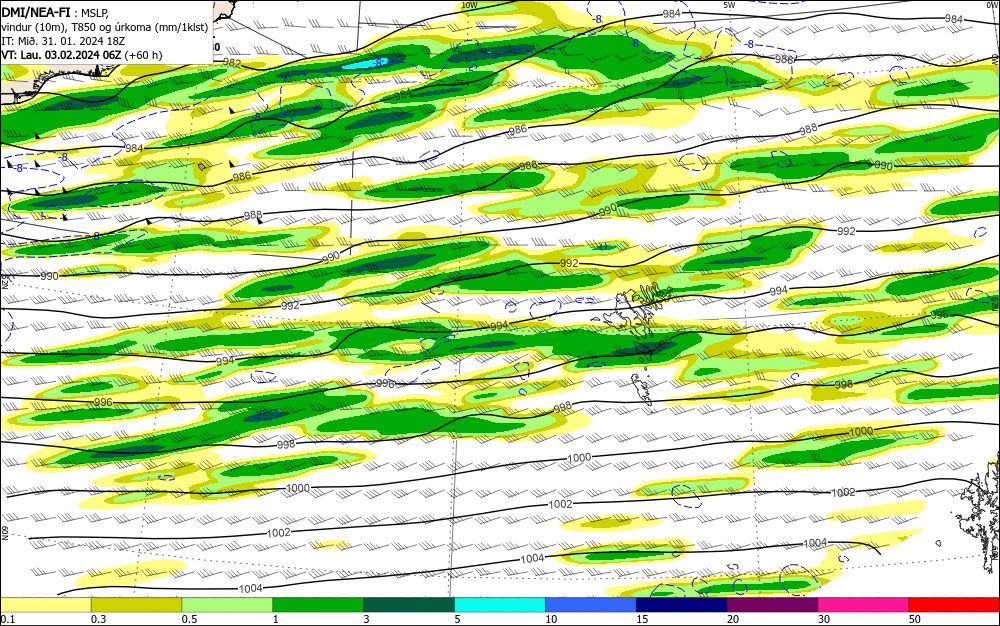Click the '982' isobar label

click(232, 63)
